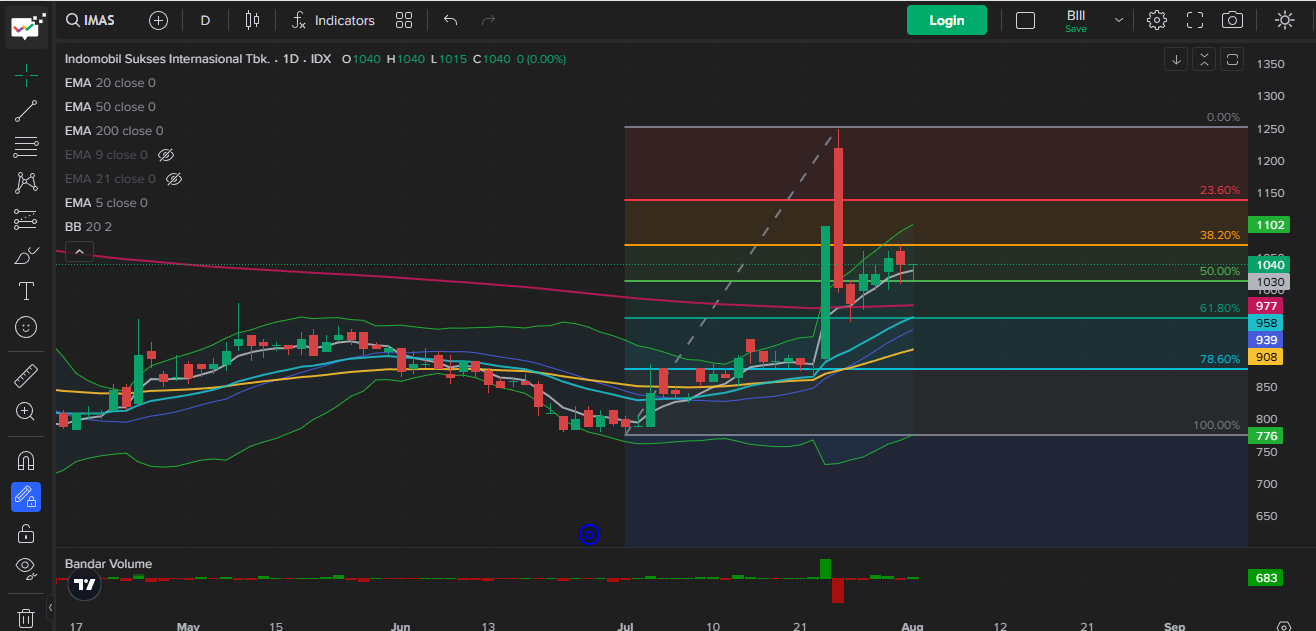Expand the layout dropdown arrow next to BIII
Image resolution: width=1316 pixels, height=631 pixels.
[1119, 20]
